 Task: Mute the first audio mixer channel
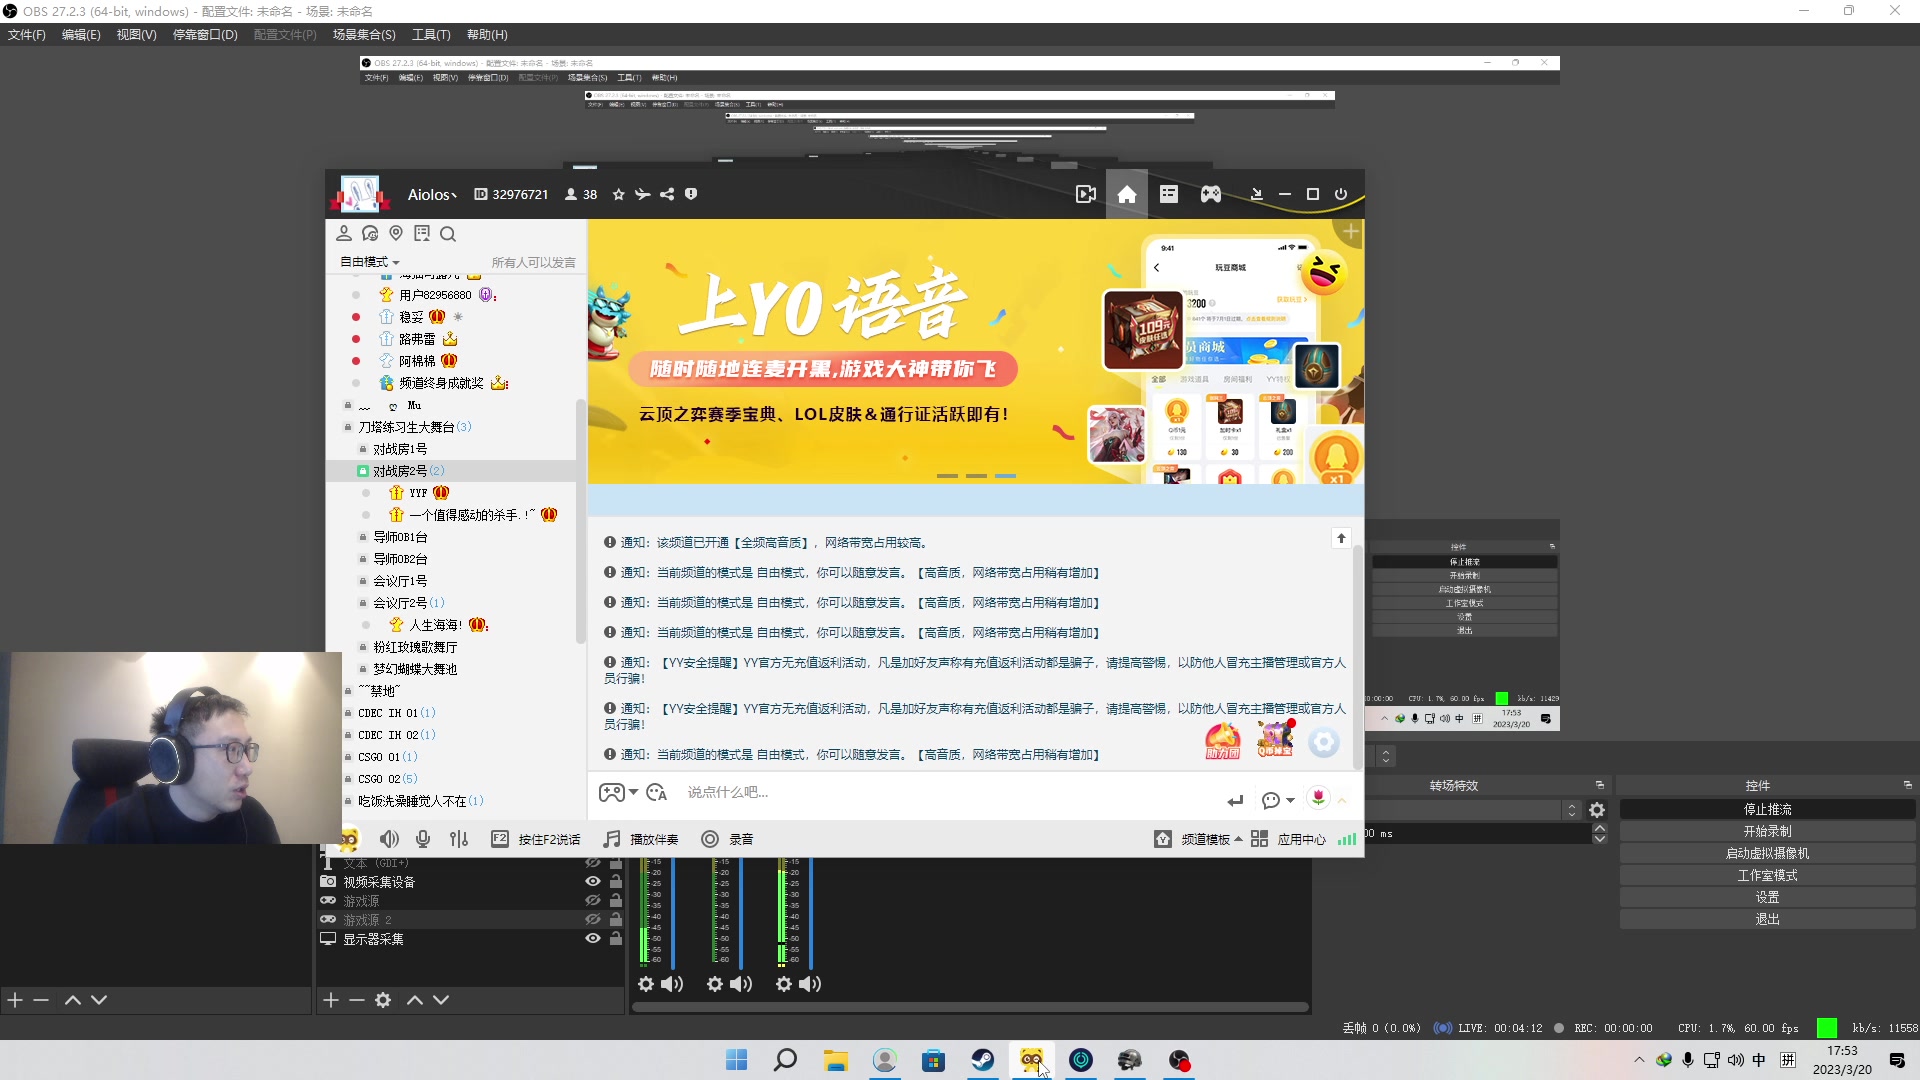pos(673,985)
